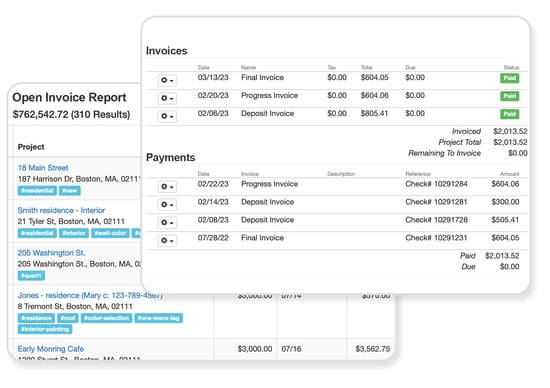Screen dimensions: 550x388
Task: Click reference Check# 10291284
Action: pyautogui.click(x=436, y=184)
